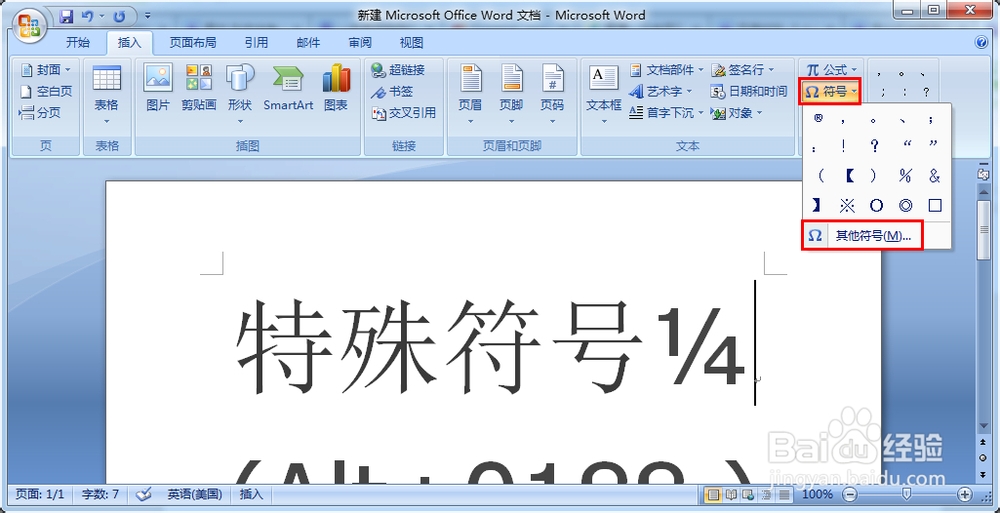Insert a chart (图表)
The height and width of the screenshot is (513, 1000).
(336, 88)
